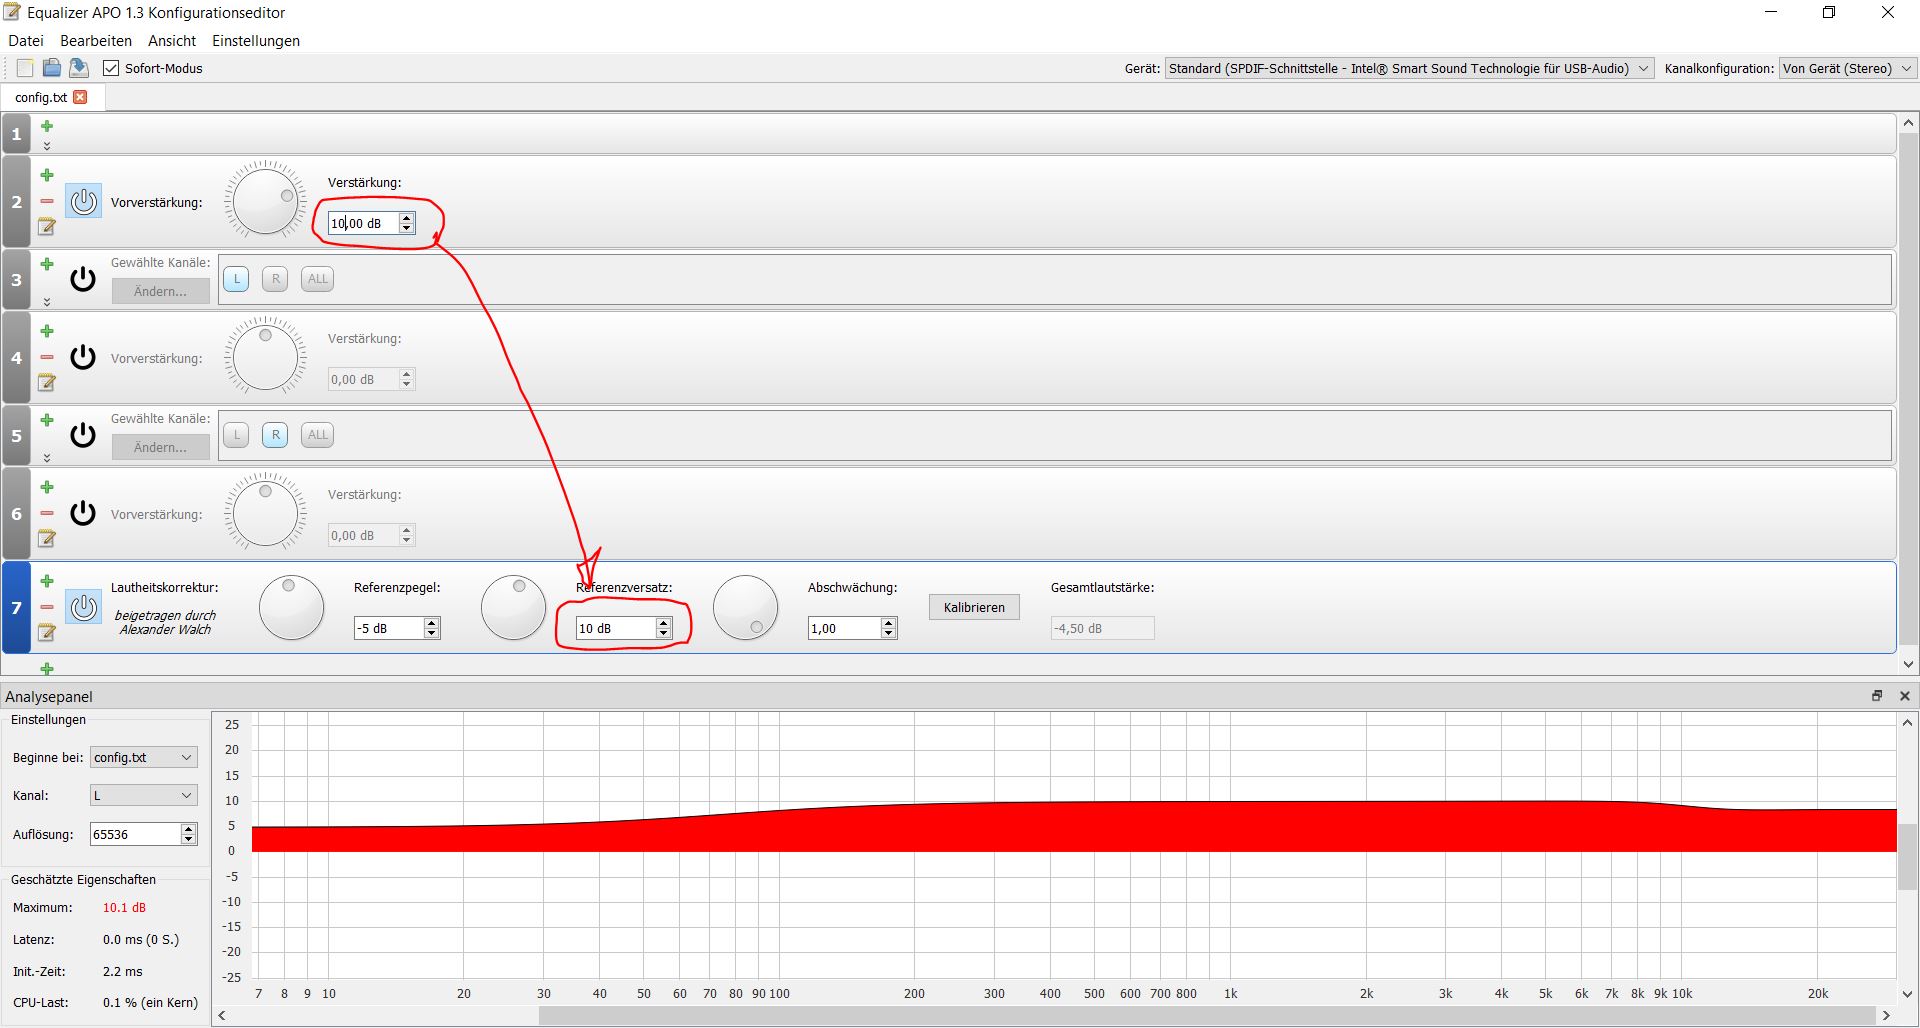
Task: Select L channel in row 5
Action: pos(236,435)
